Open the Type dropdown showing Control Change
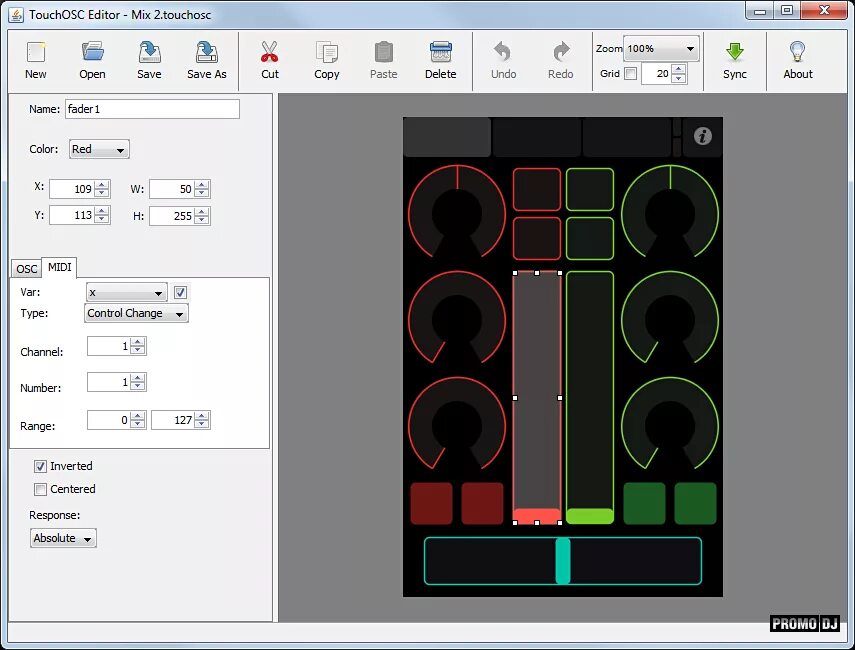This screenshot has width=855, height=650. pyautogui.click(x=136, y=314)
